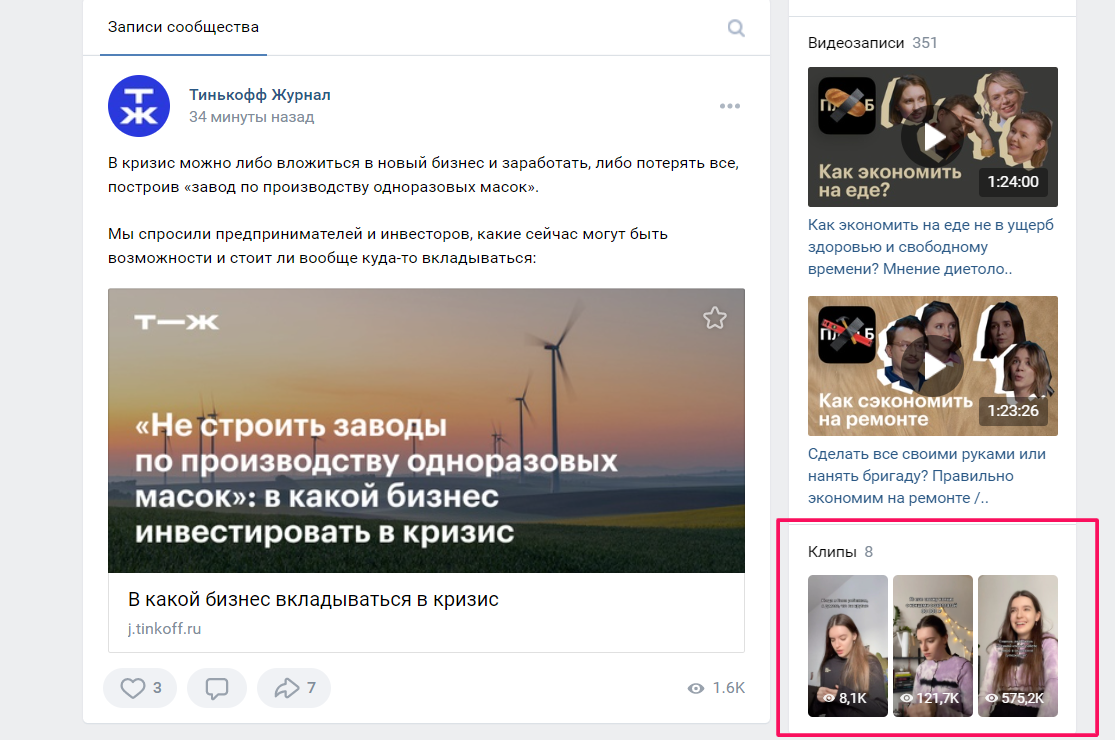Like the post with the heart button
1115x740 pixels.
(x=140, y=688)
